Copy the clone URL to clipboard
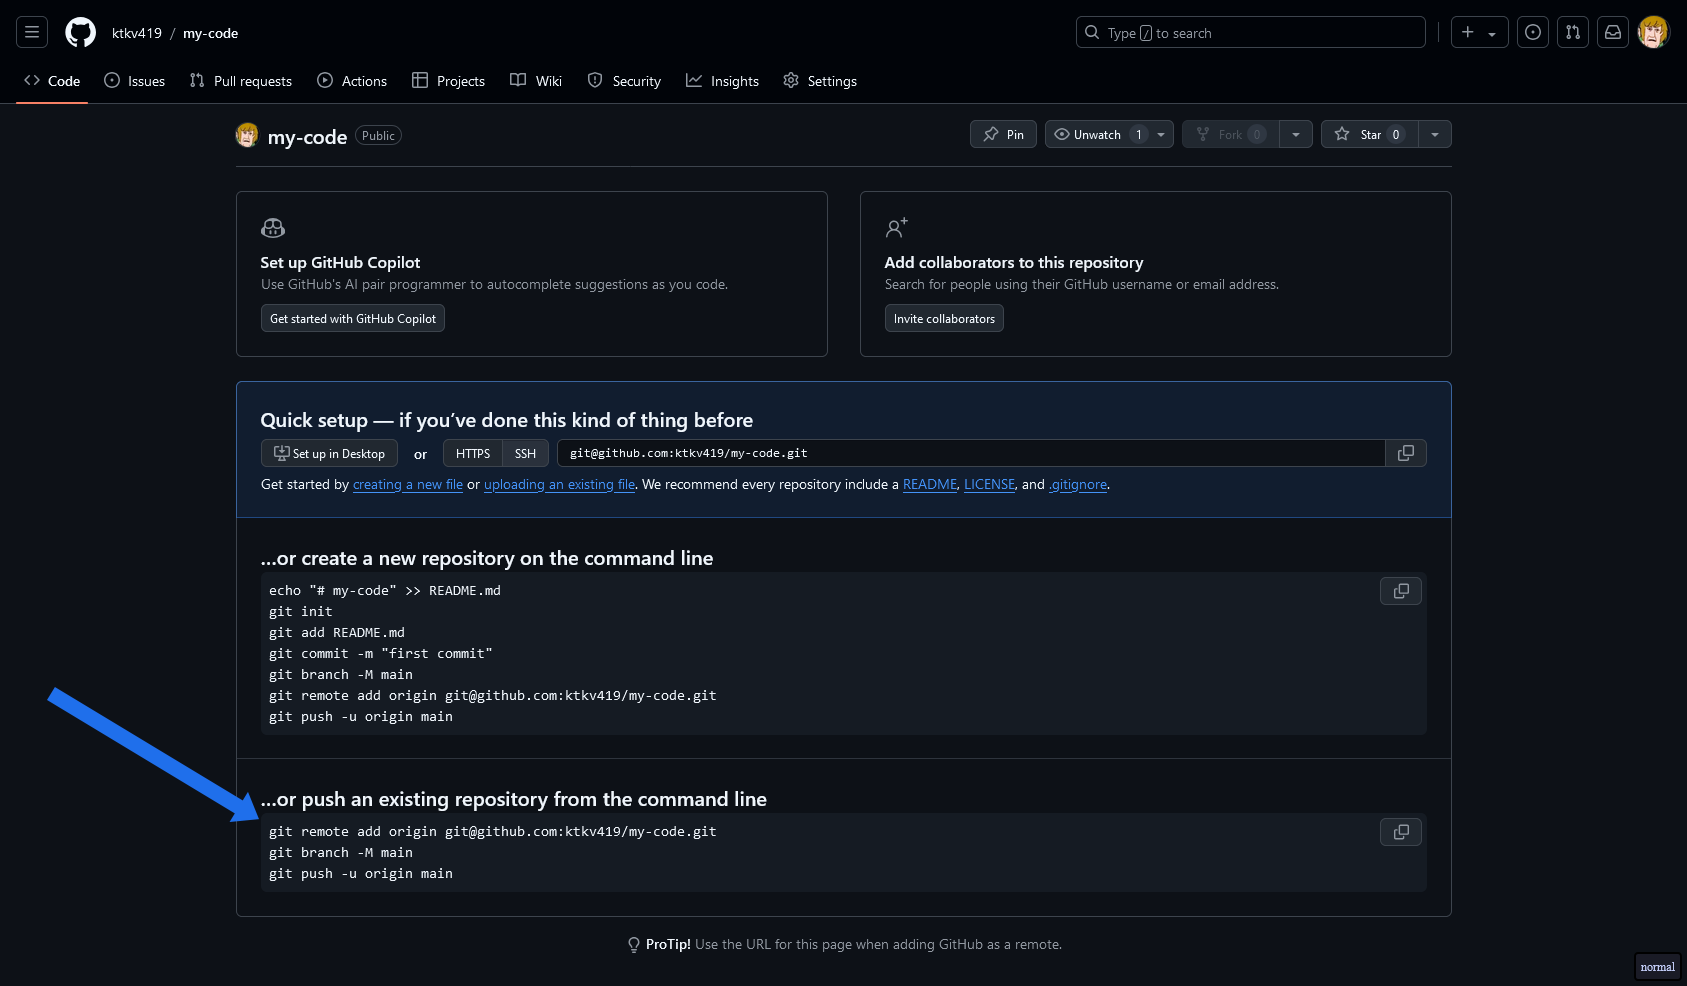 point(1406,453)
